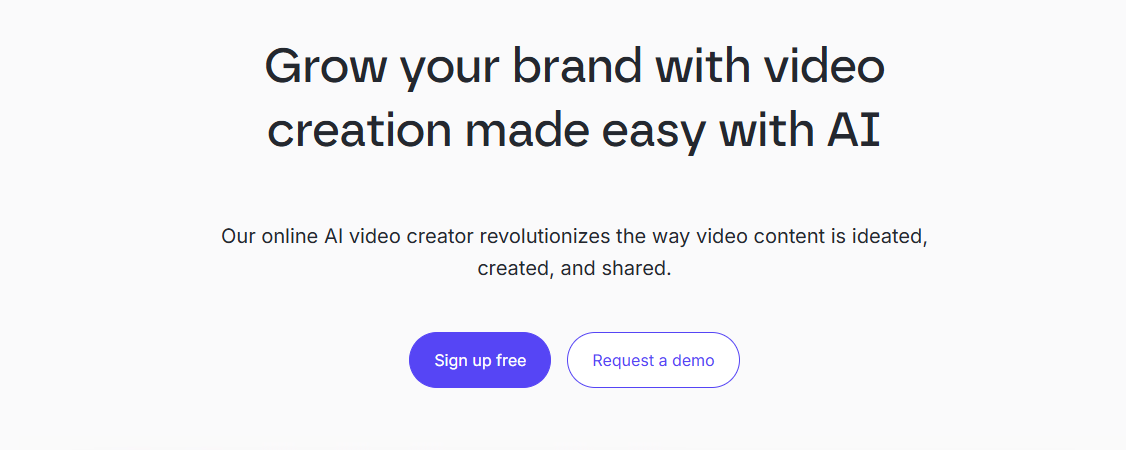This screenshot has width=1126, height=450.
Task: Click the Sign up free button
Action: click(x=480, y=360)
